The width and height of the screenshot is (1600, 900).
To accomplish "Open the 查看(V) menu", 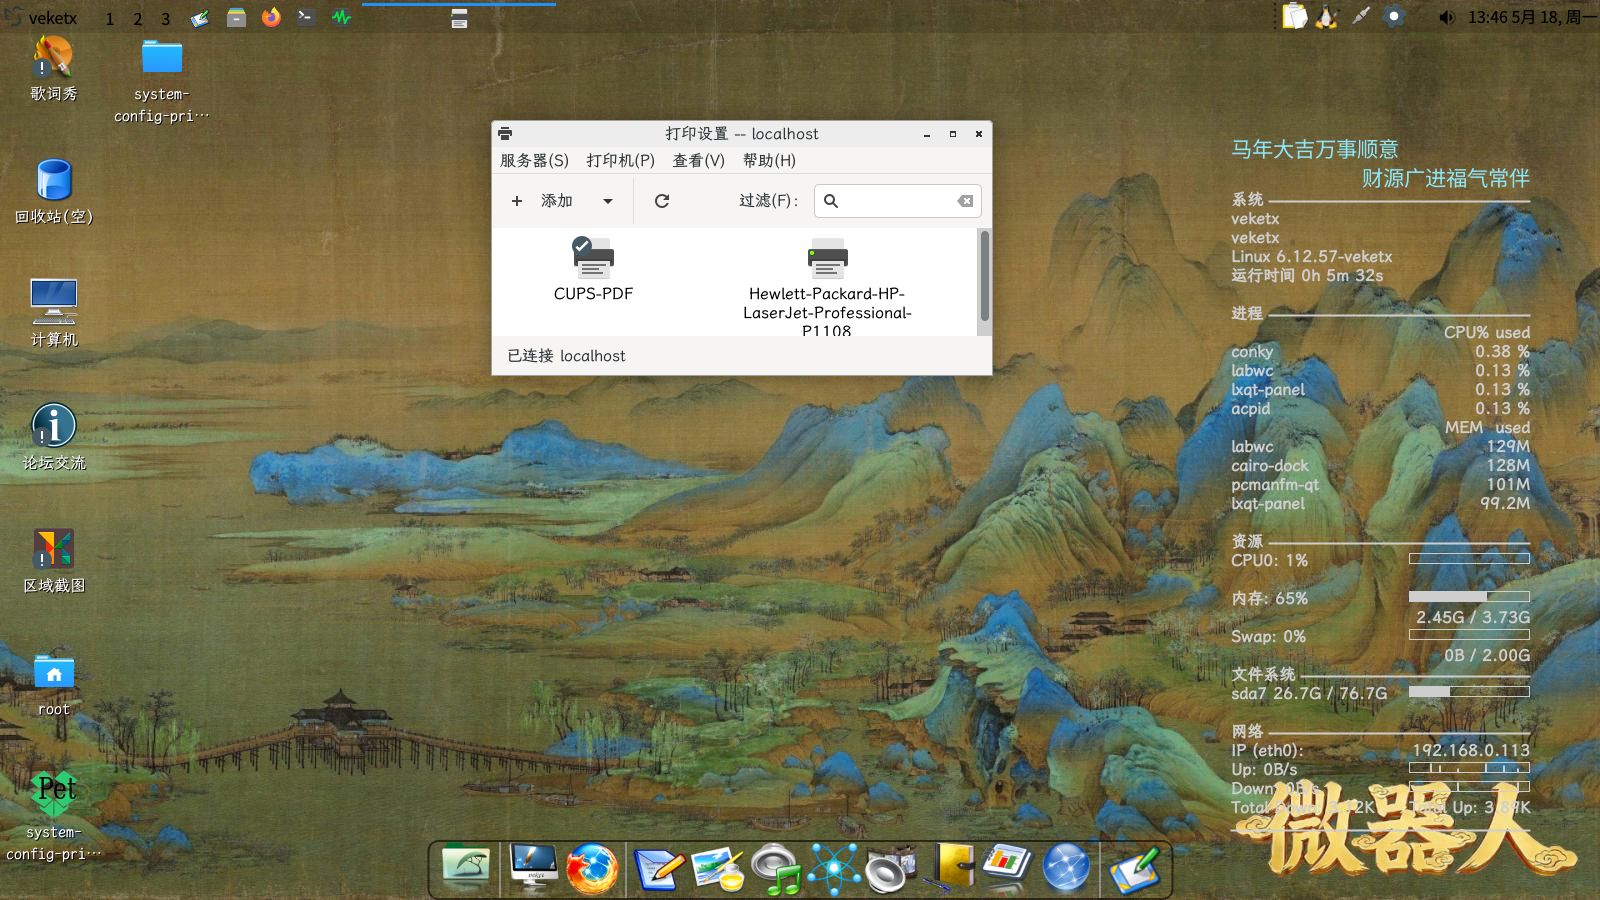I will point(698,160).
